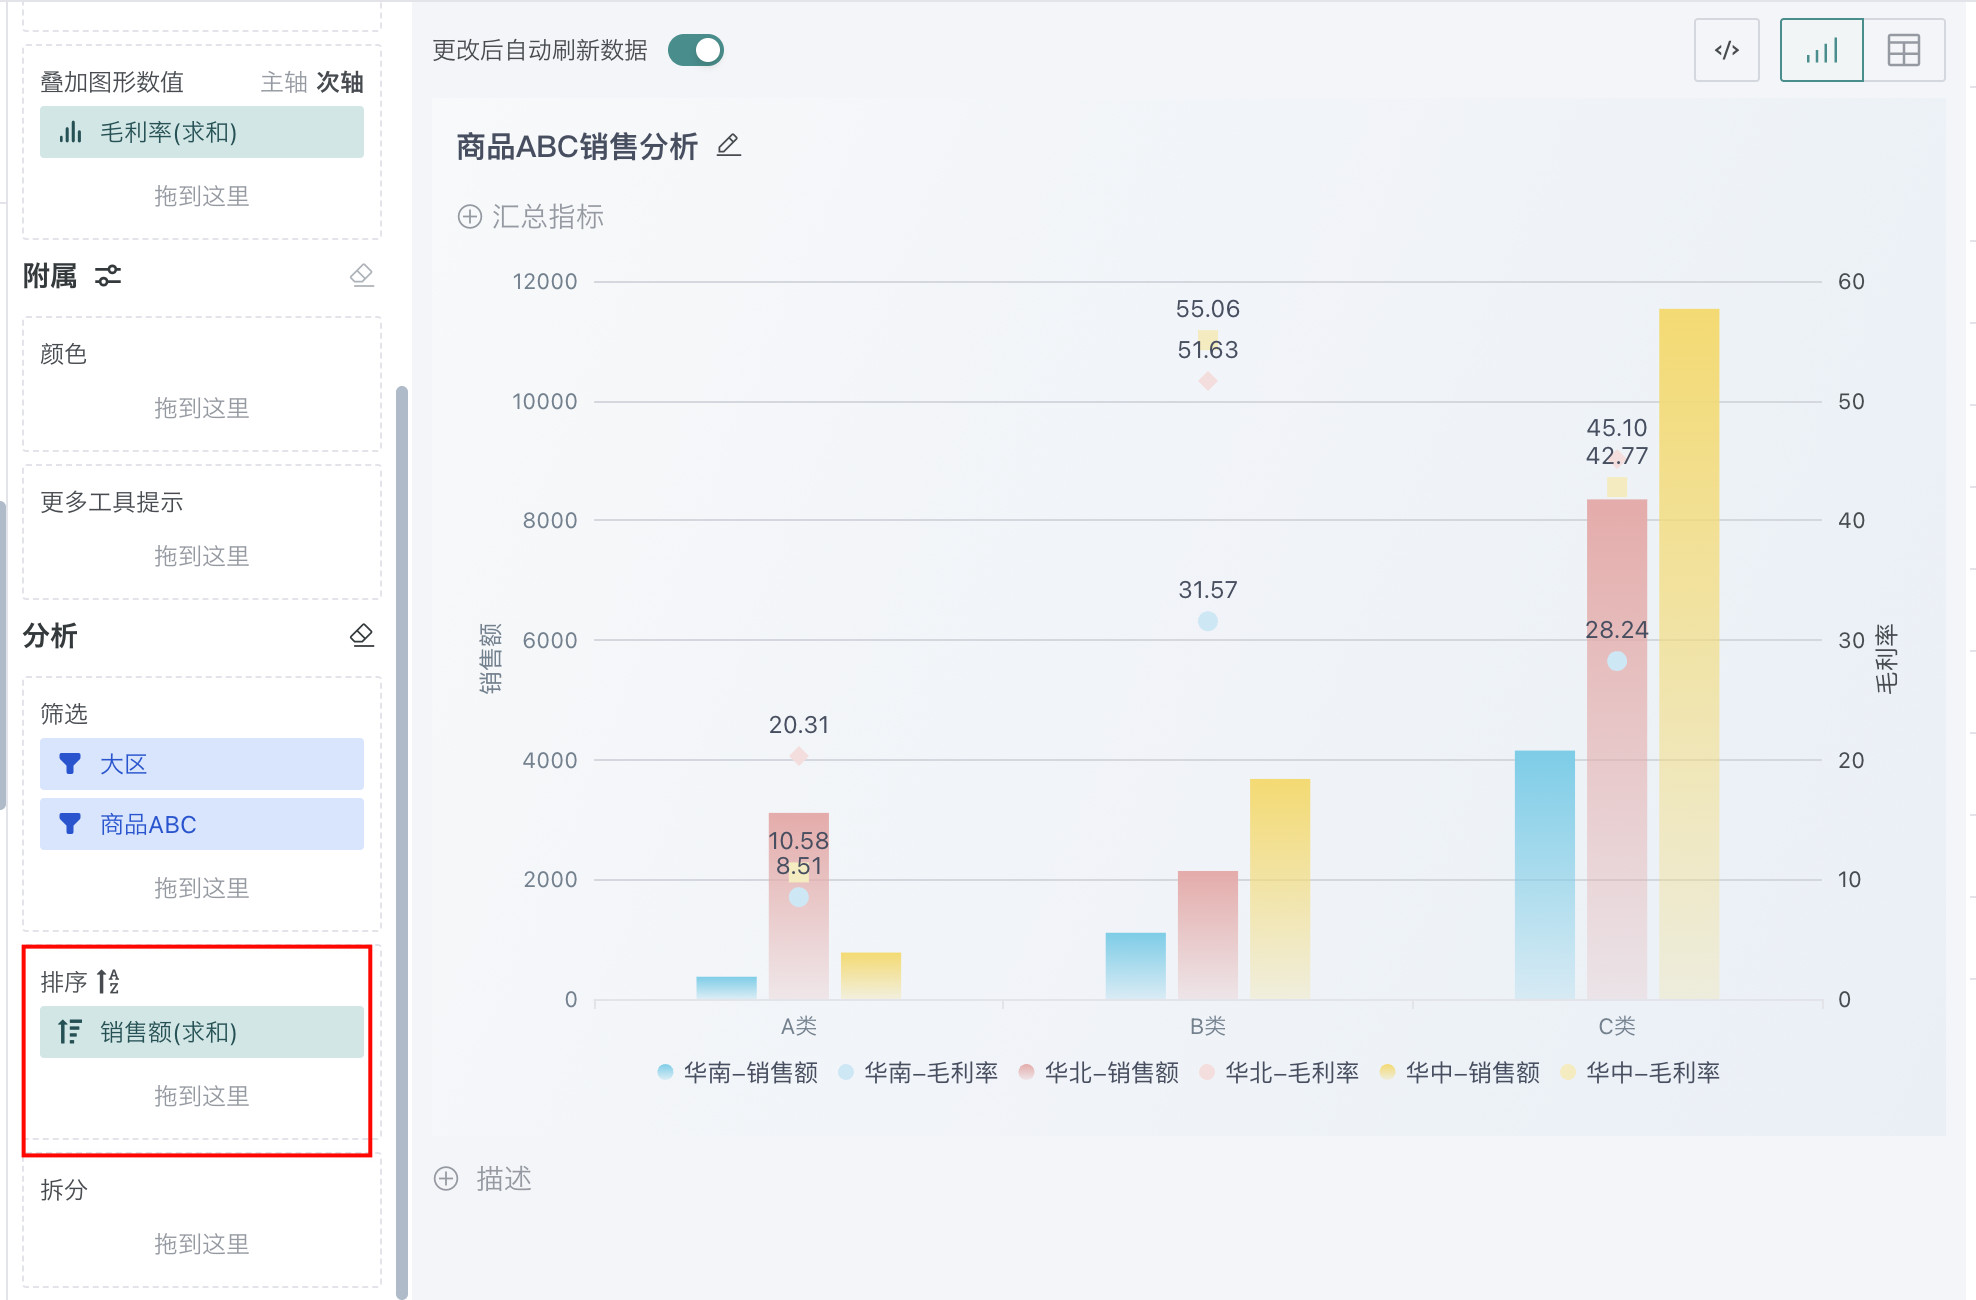Screen dimensions: 1976x1300
Task: Open the code view icon
Action: 1726,50
